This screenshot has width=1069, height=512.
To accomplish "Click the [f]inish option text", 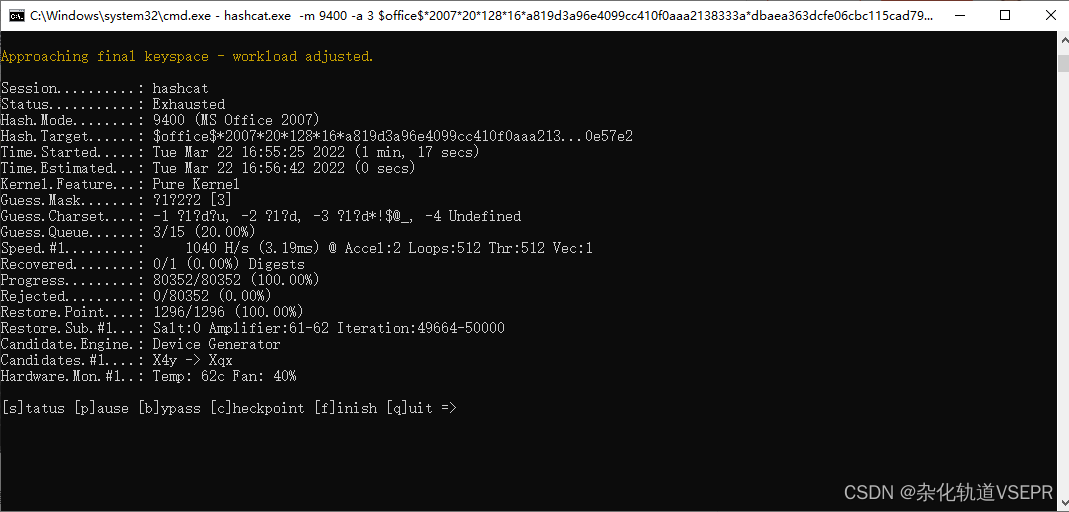I will tap(345, 408).
